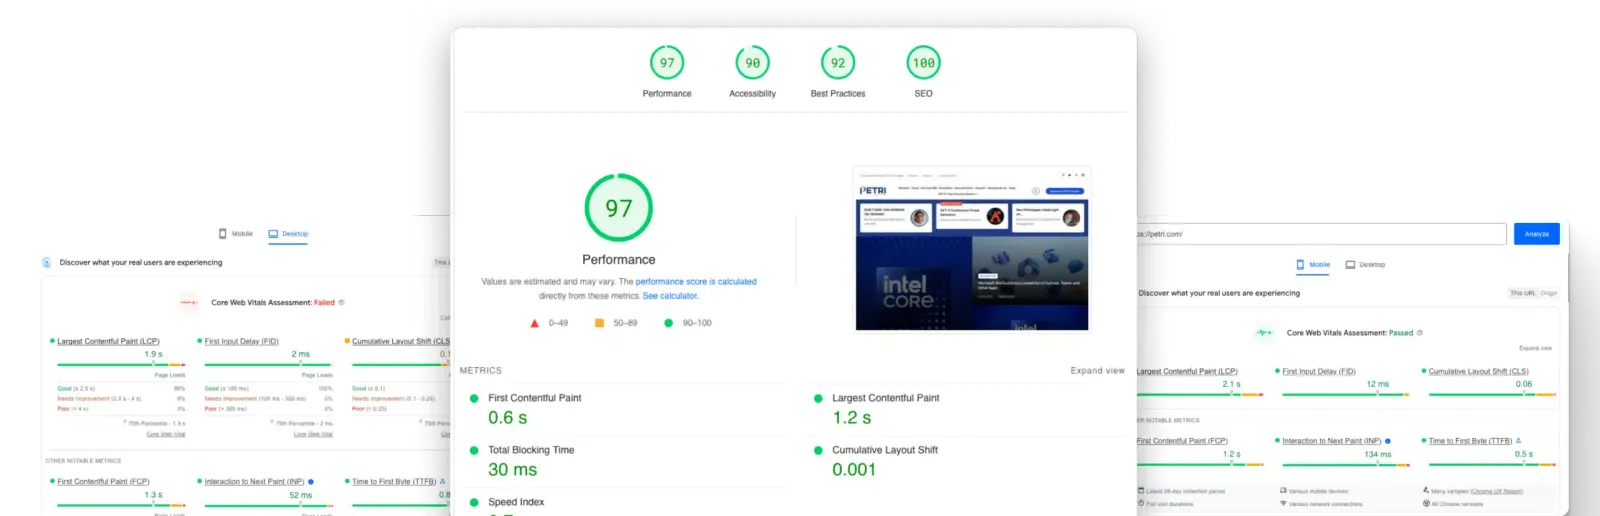Open Time to First Byte link in right report
Image resolution: width=1600 pixels, height=516 pixels.
click(1470, 441)
